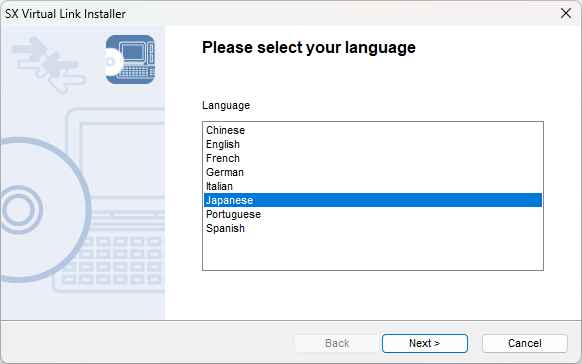Select Chinese in the language list
Screen dimensions: 582x364
coord(373,130)
